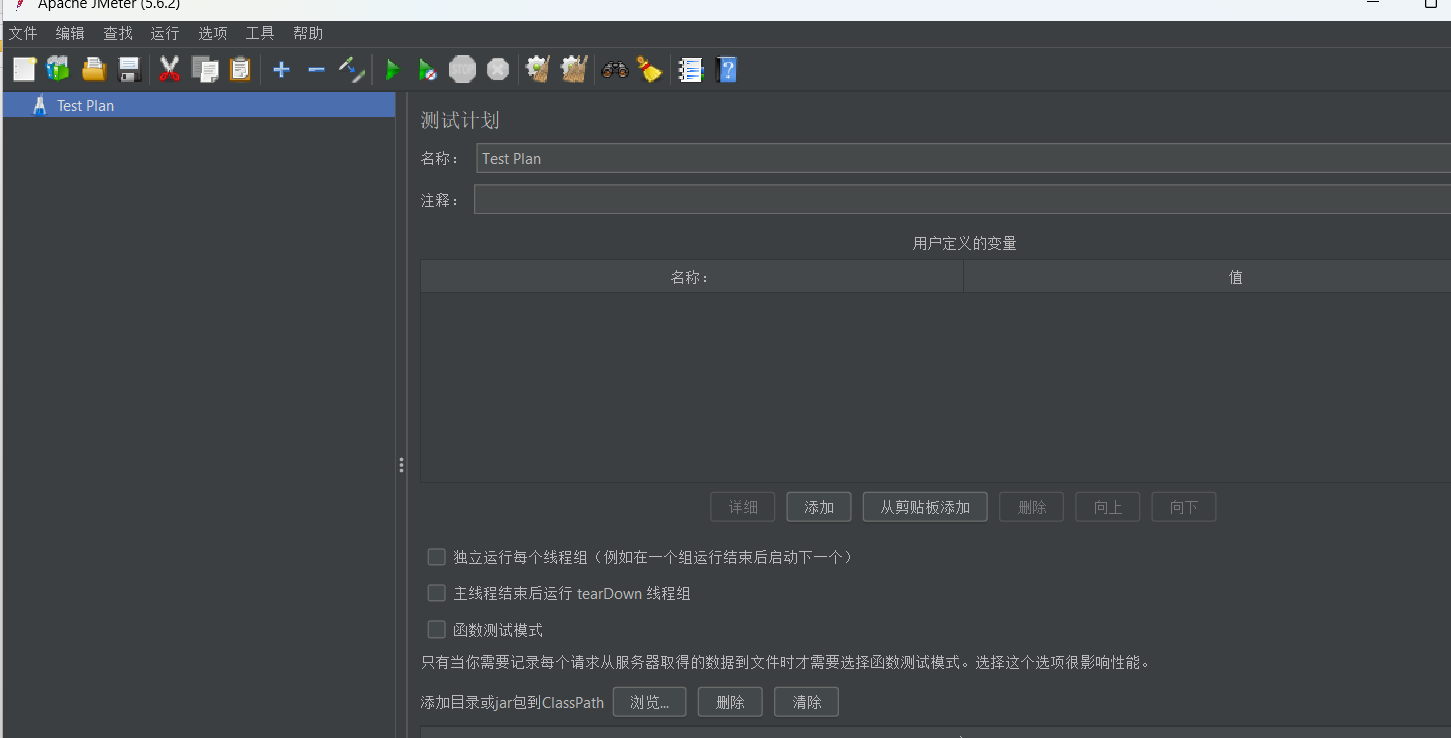Open the 运行 menu
This screenshot has height=738, width=1451.
165,33
